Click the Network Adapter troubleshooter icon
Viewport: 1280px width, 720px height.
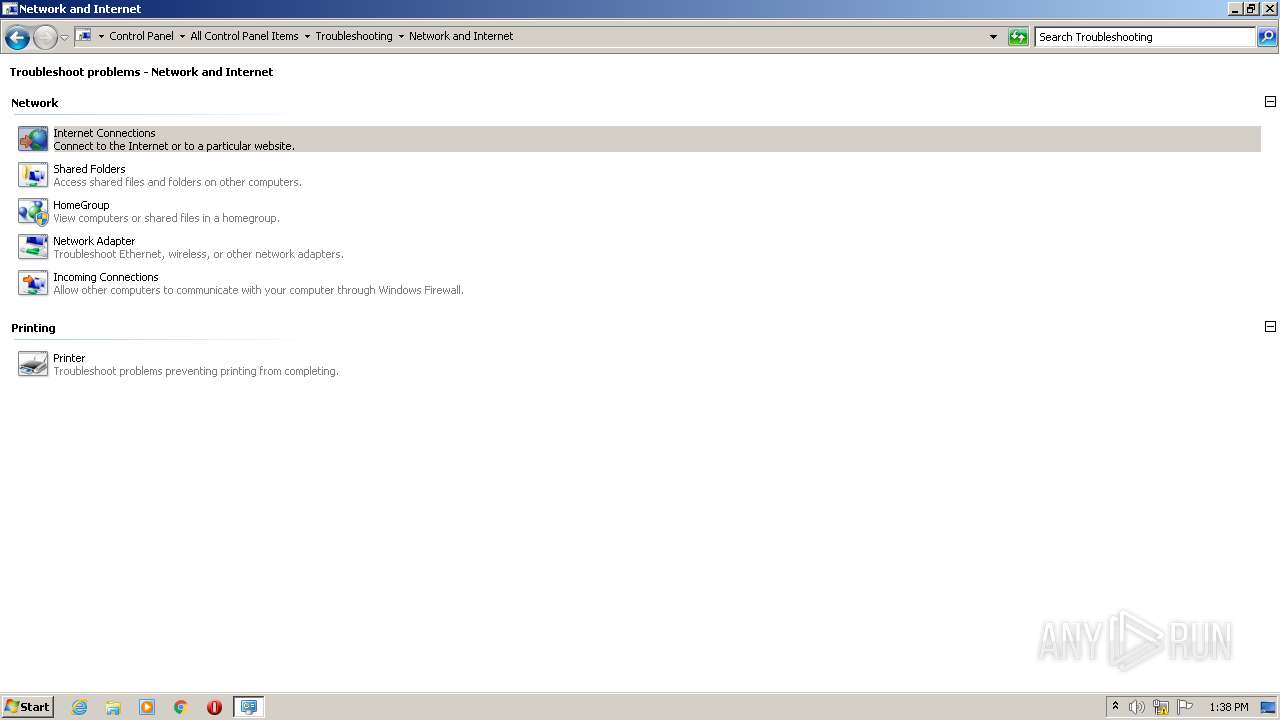tap(33, 247)
